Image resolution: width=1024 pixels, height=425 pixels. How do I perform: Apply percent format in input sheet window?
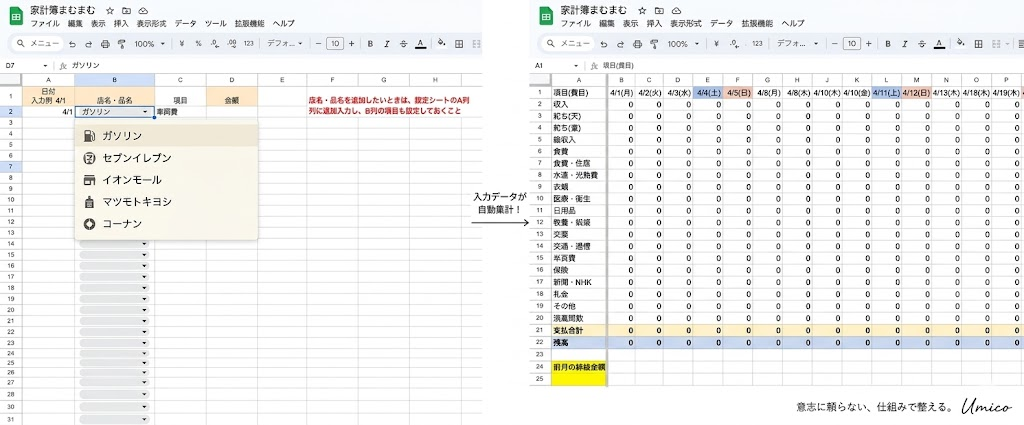point(198,44)
